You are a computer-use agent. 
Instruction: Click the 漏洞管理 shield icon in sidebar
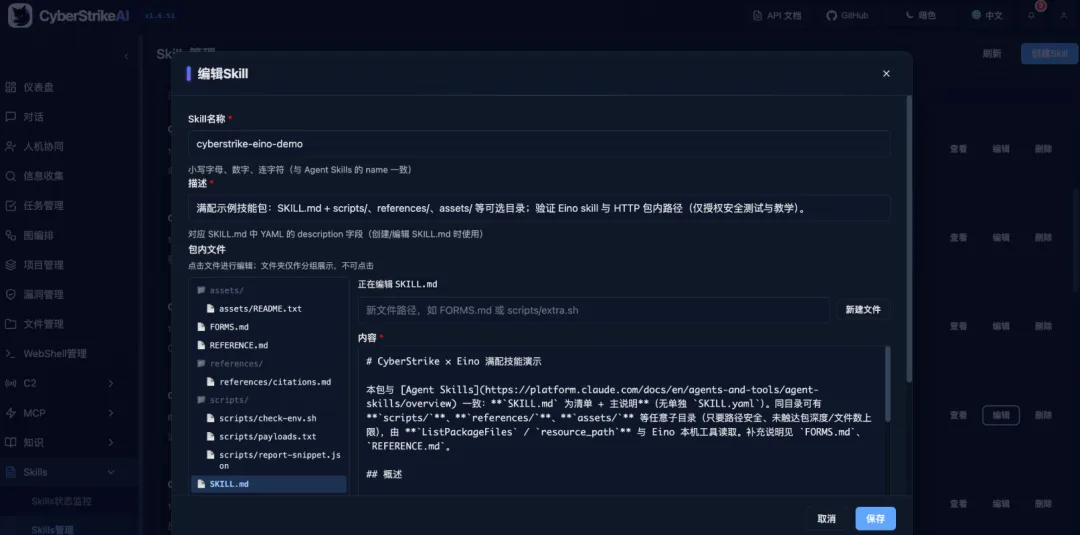tap(10, 294)
